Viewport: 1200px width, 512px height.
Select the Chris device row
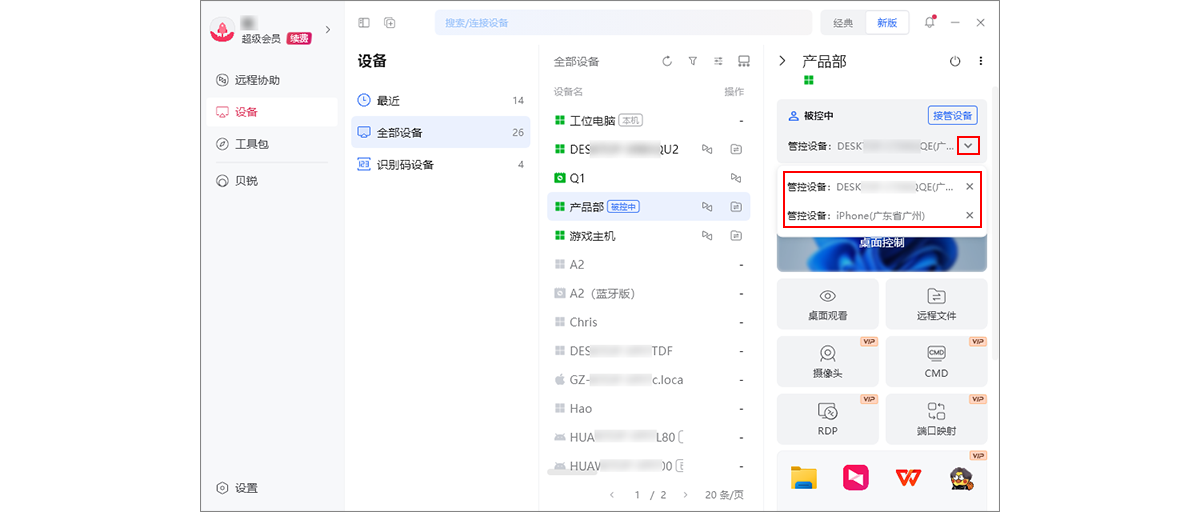(650, 322)
